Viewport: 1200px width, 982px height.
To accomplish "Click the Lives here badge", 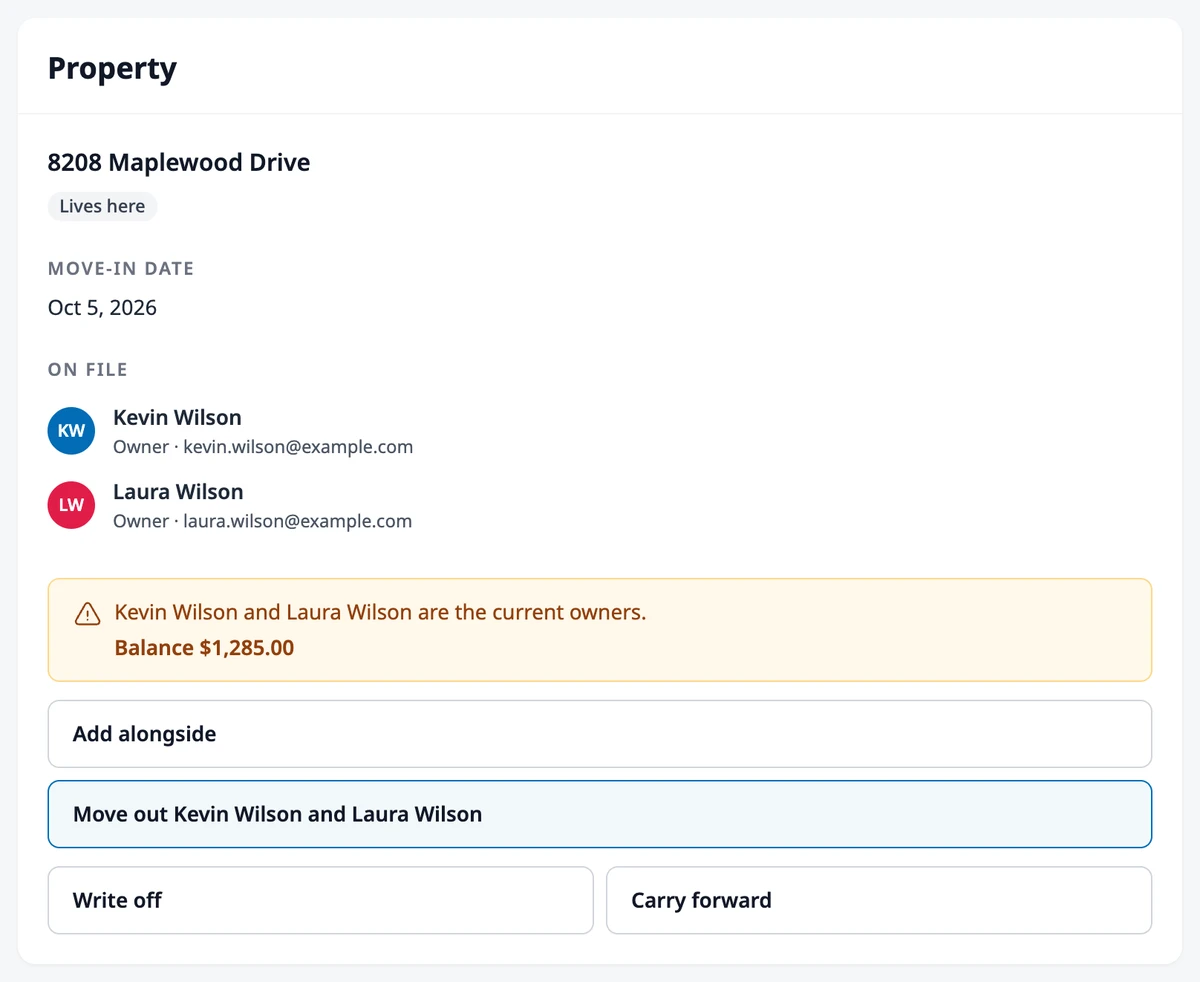I will tap(102, 206).
